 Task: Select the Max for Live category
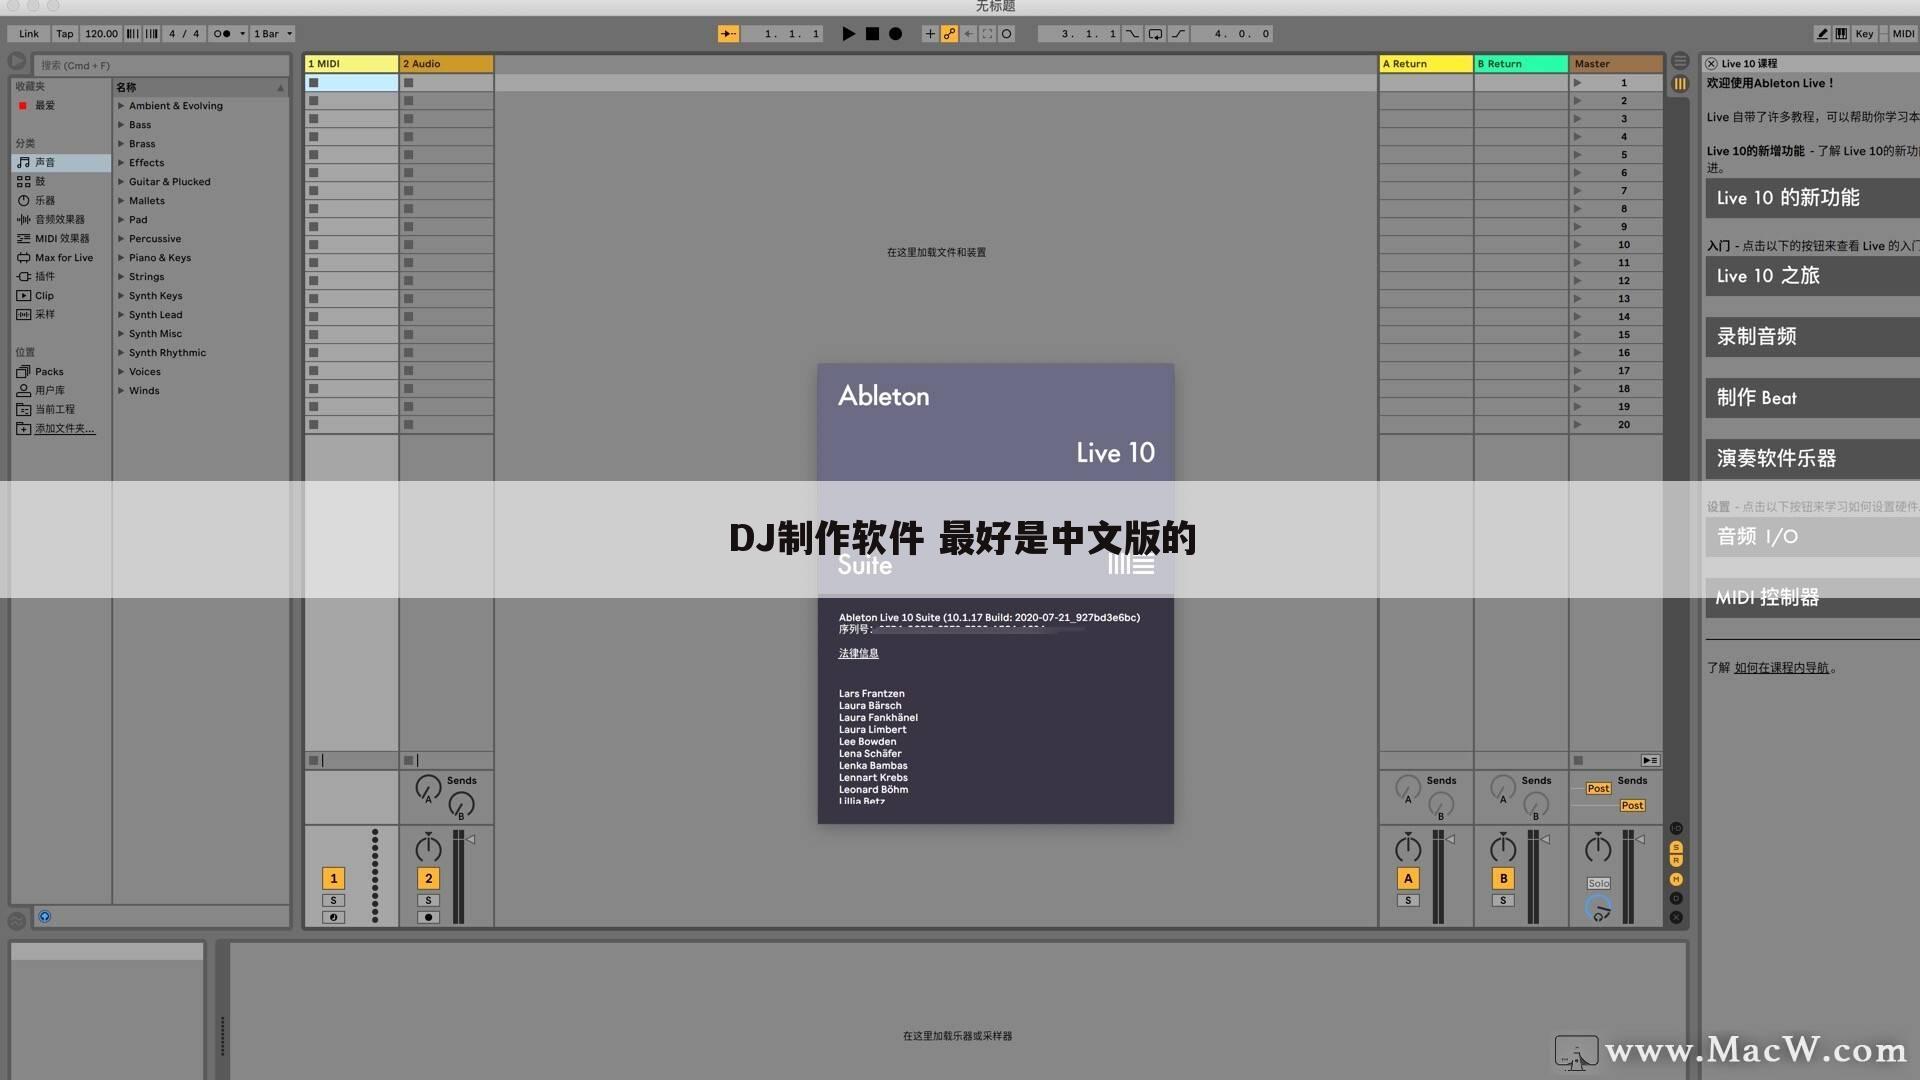click(x=60, y=257)
